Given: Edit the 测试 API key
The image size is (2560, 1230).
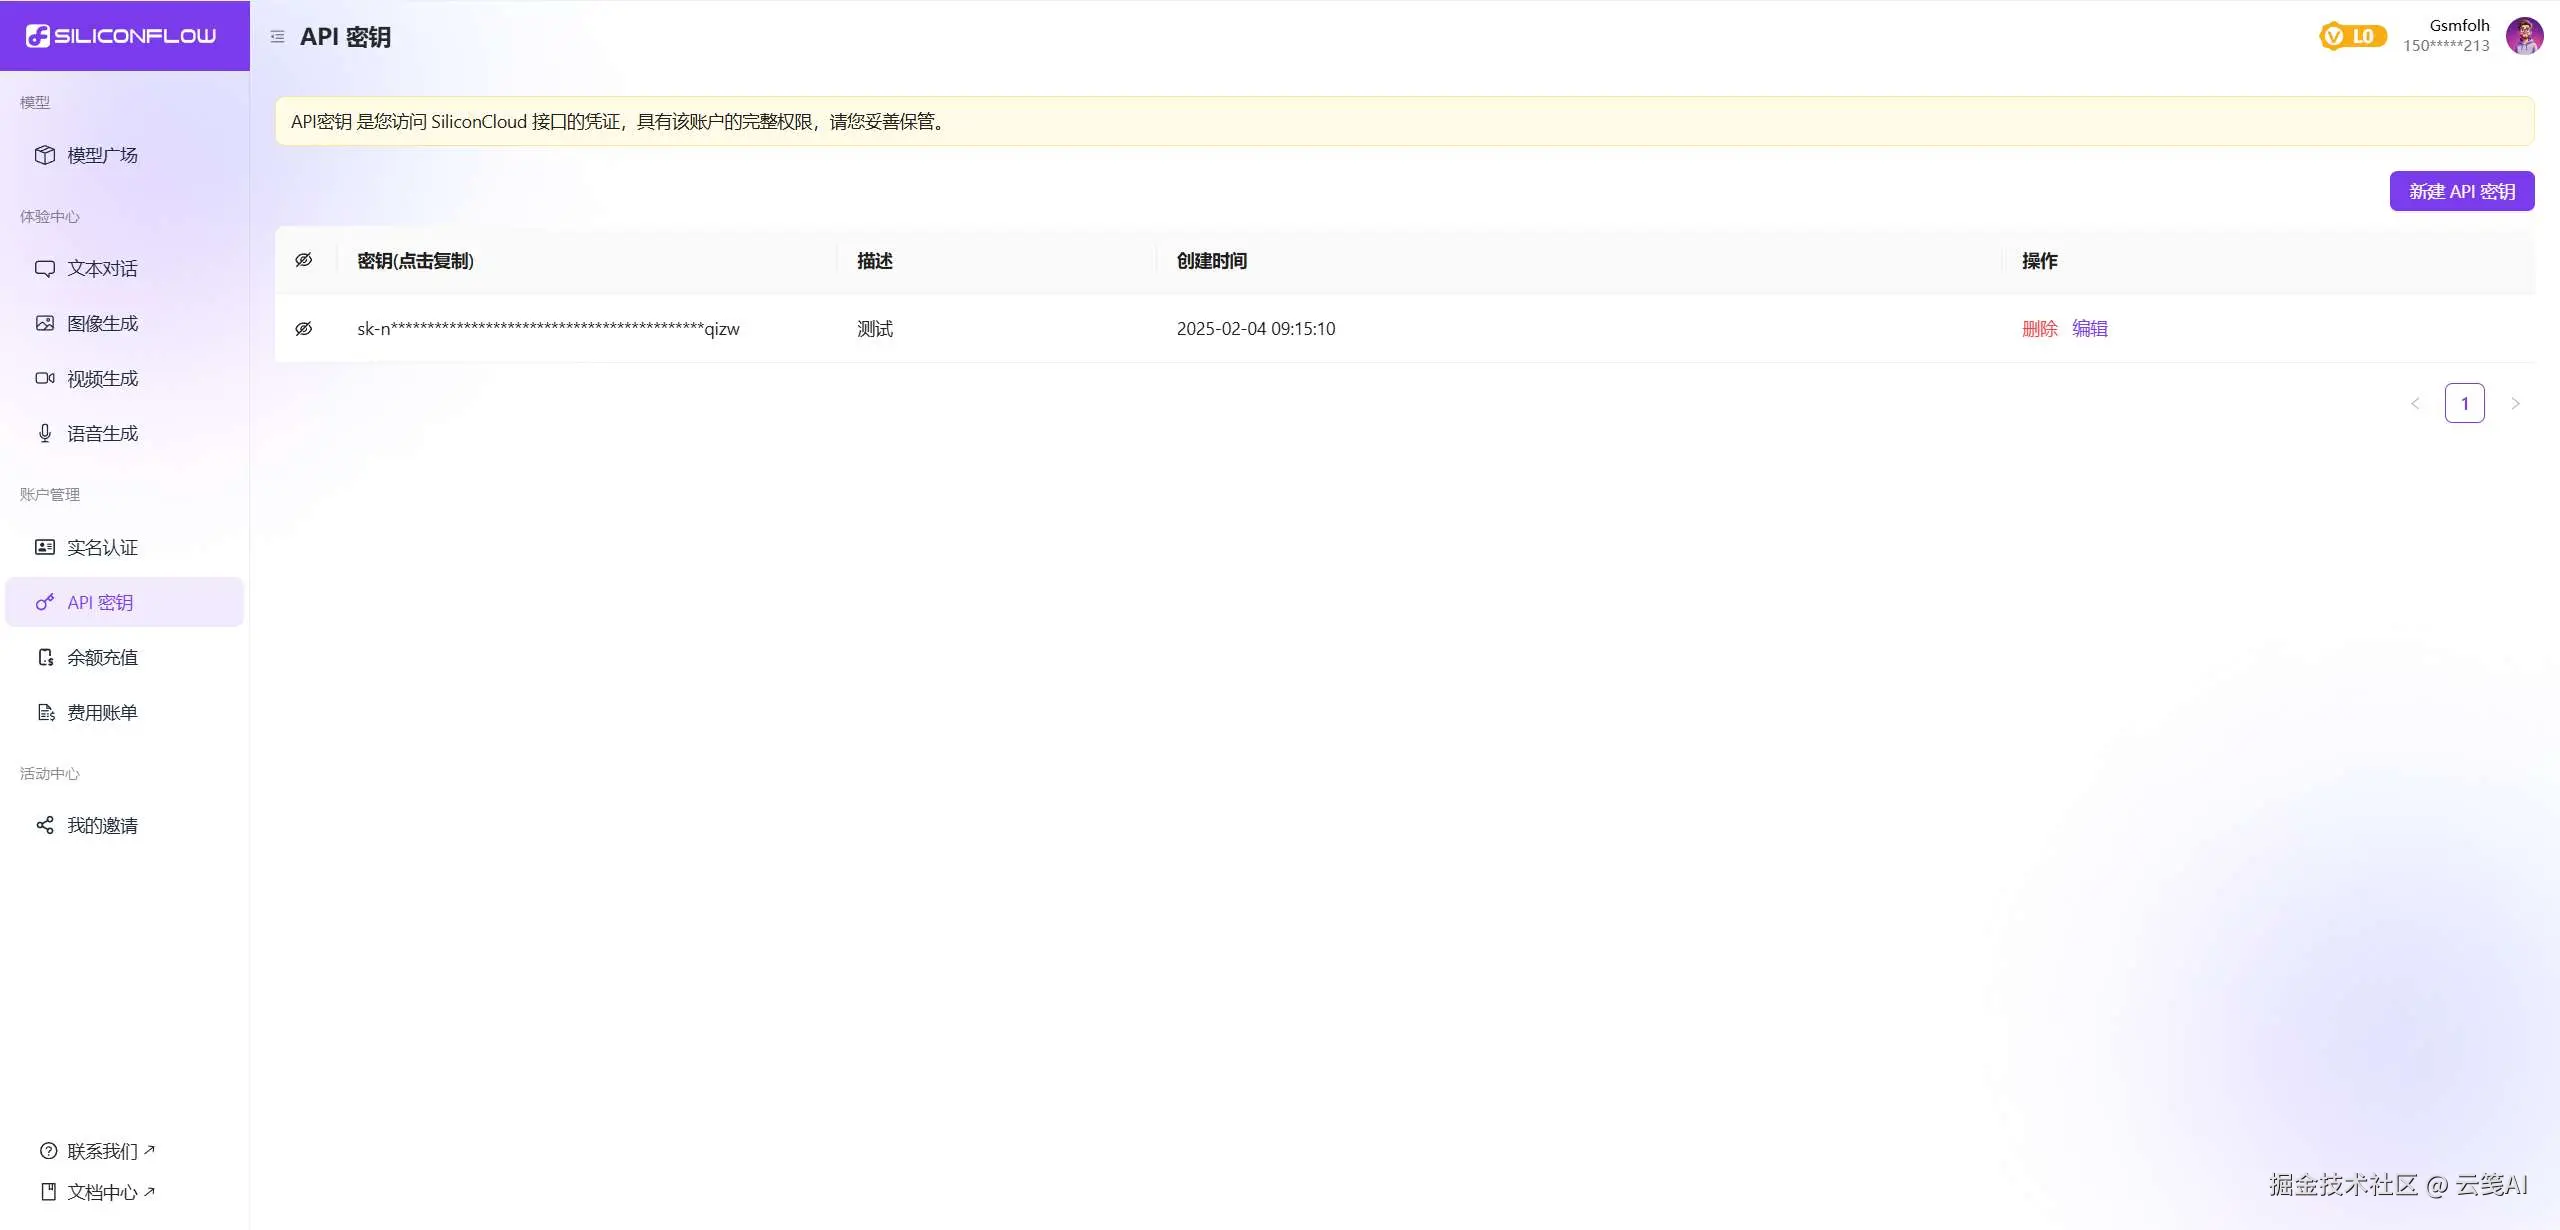Looking at the screenshot, I should coord(2089,328).
